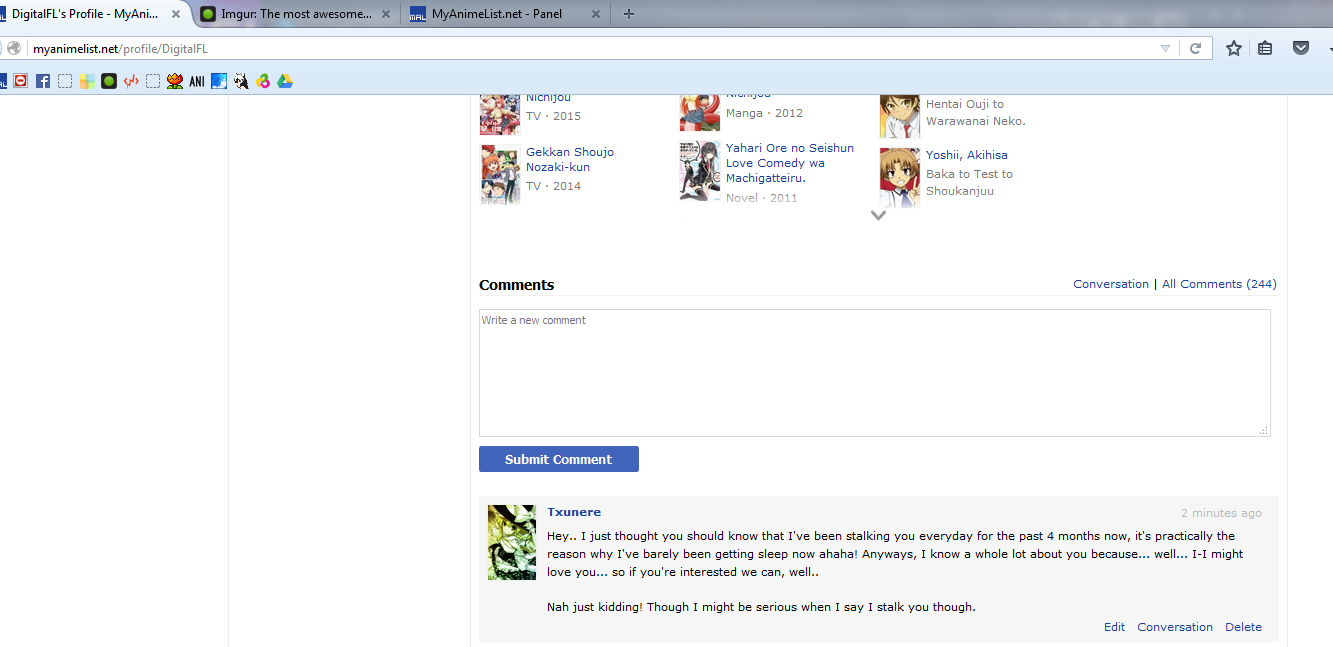Open the fire flower bookmark
Image resolution: width=1333 pixels, height=647 pixels.
click(175, 81)
